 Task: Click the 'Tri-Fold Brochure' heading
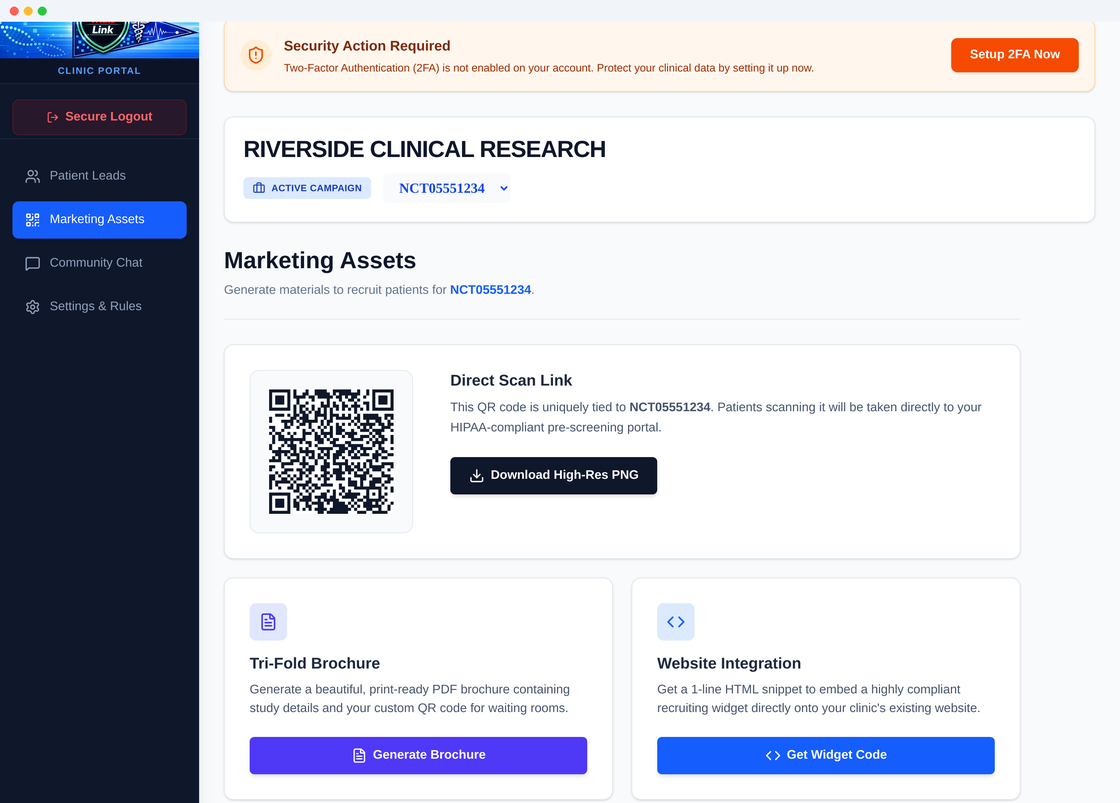click(315, 664)
